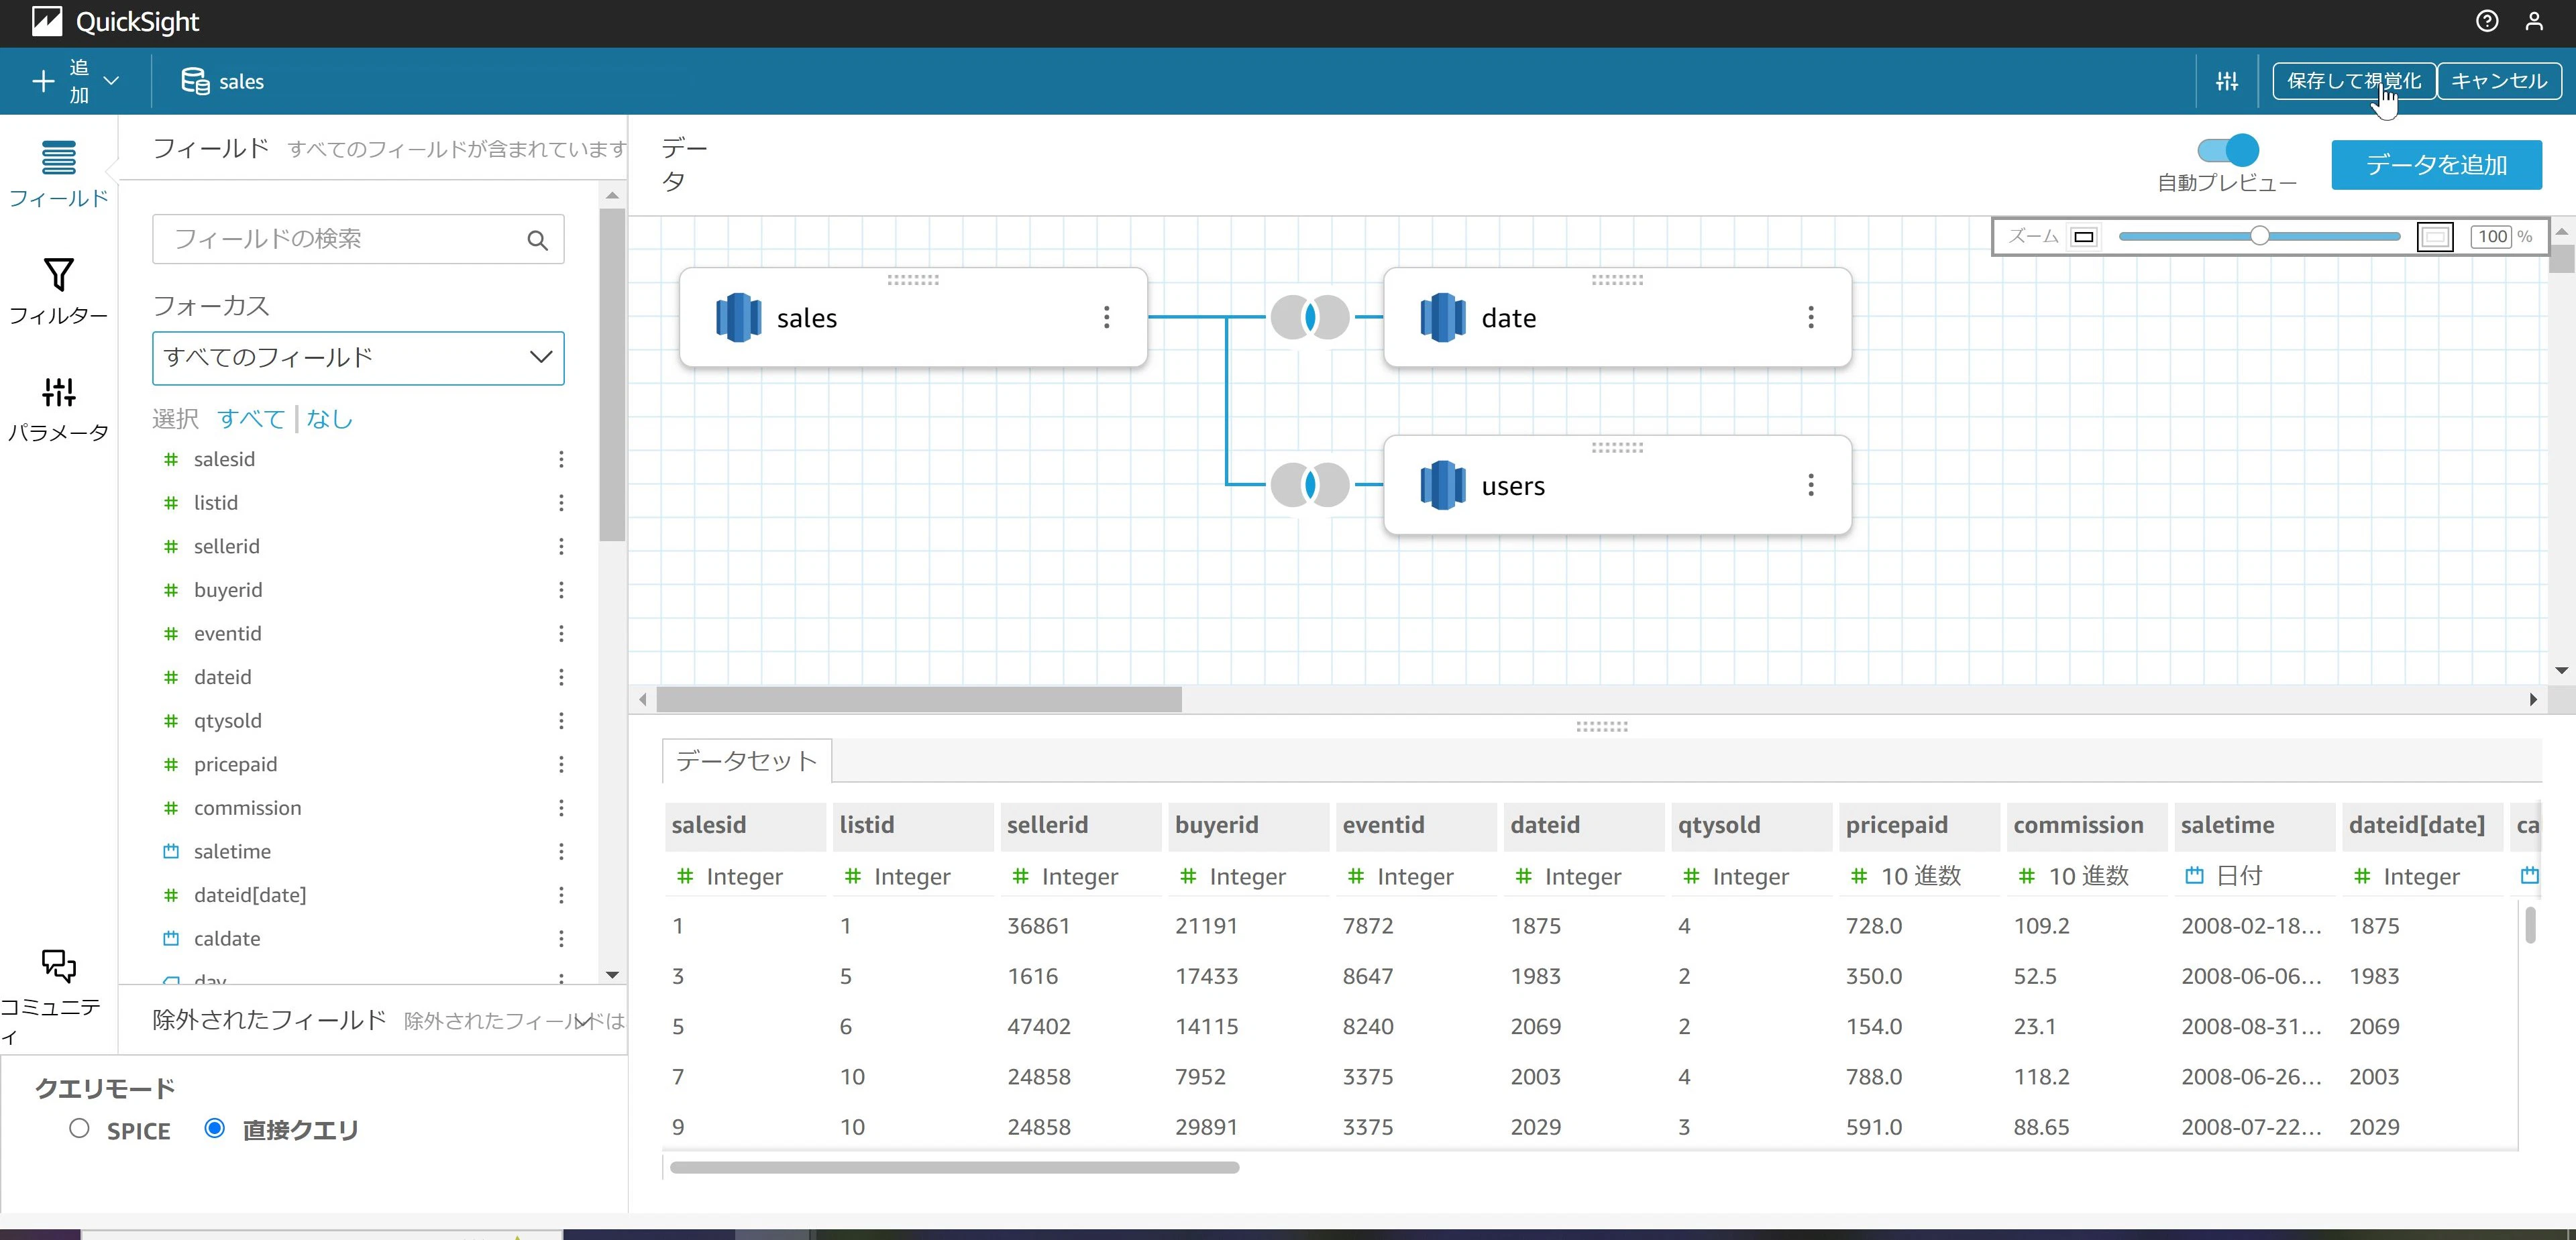The height and width of the screenshot is (1240, 2576).
Task: Open the options menu for pricepaid field
Action: [561, 764]
